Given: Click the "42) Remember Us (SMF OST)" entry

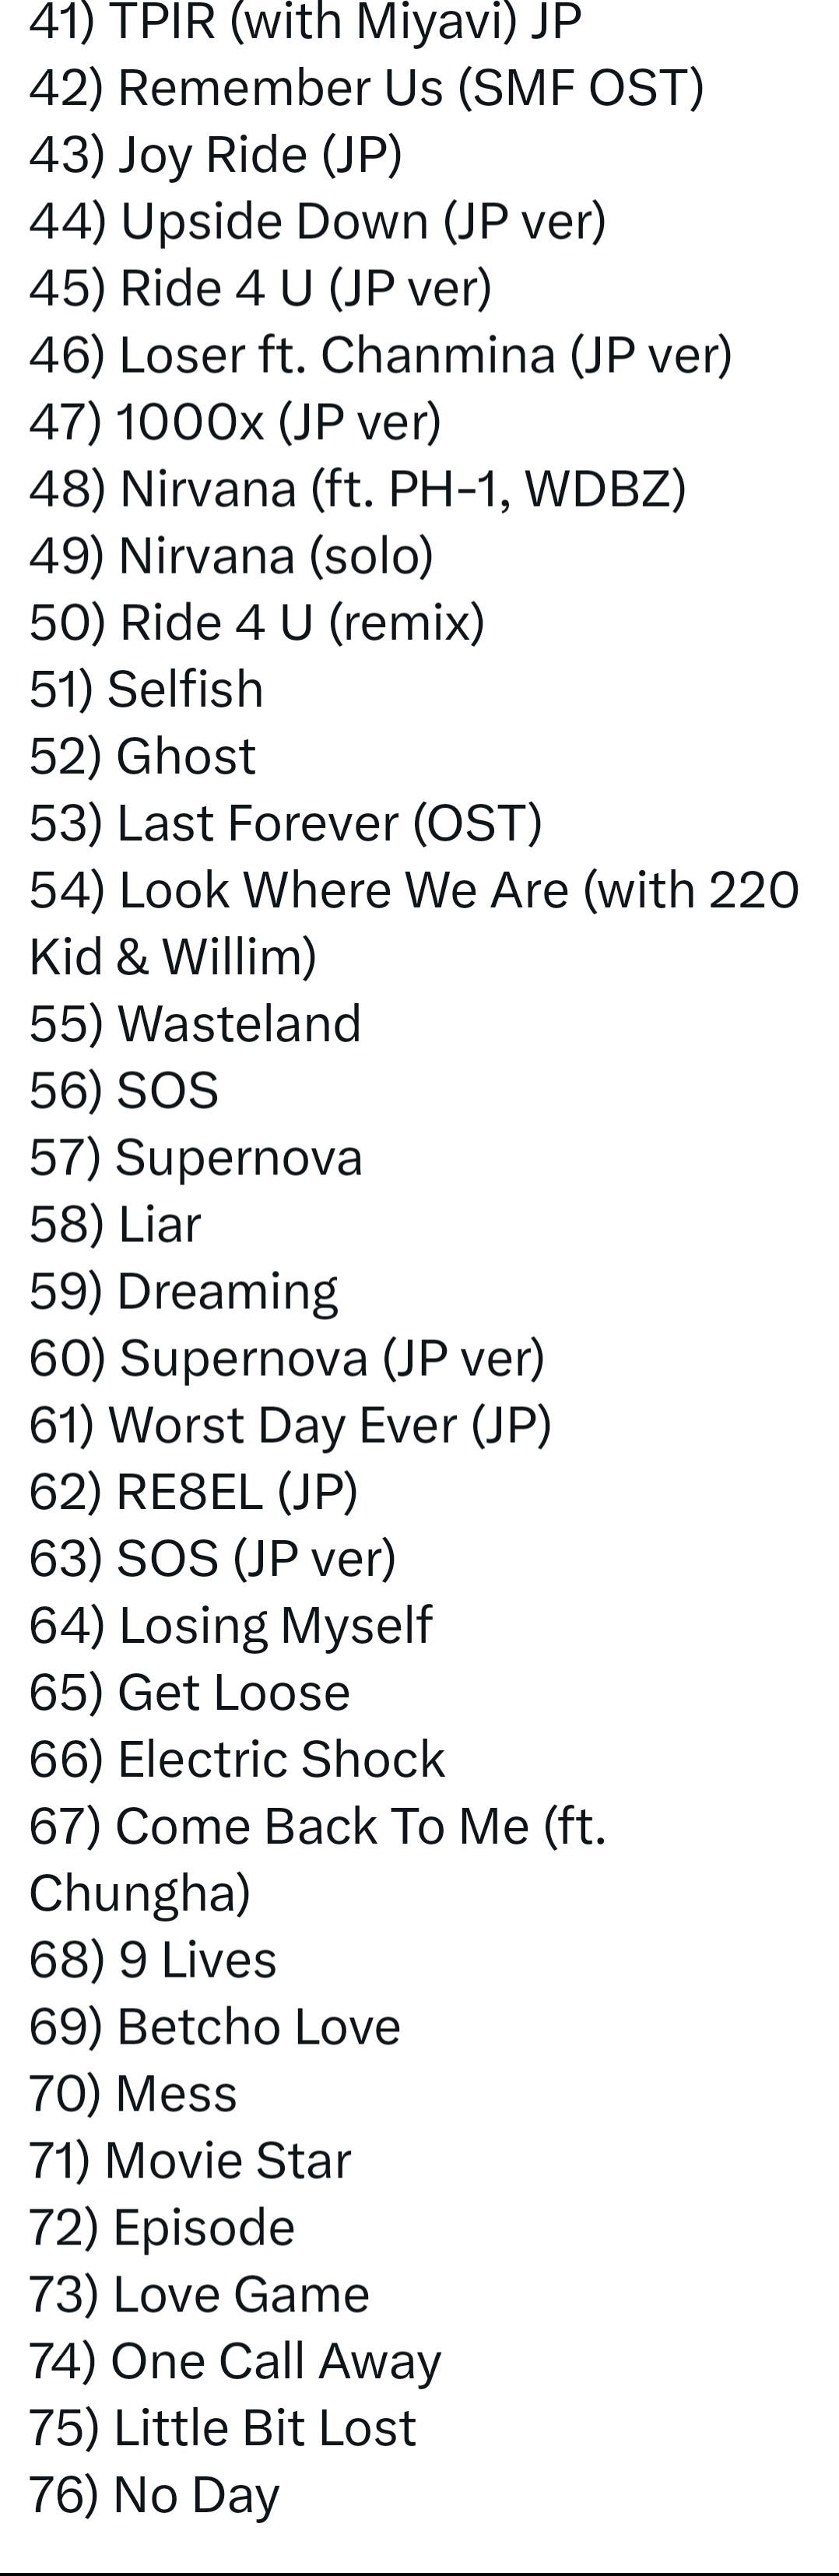Looking at the screenshot, I should 366,88.
